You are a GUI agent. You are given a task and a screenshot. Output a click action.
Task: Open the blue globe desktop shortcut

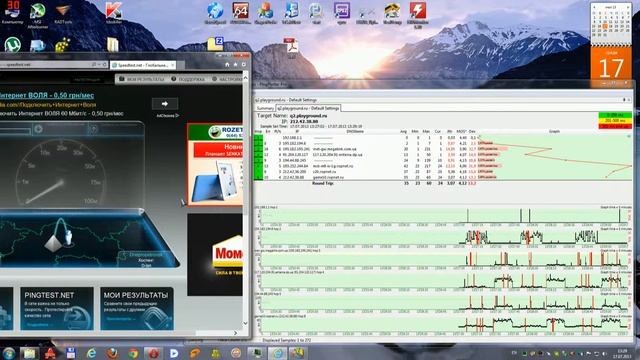coord(215,12)
